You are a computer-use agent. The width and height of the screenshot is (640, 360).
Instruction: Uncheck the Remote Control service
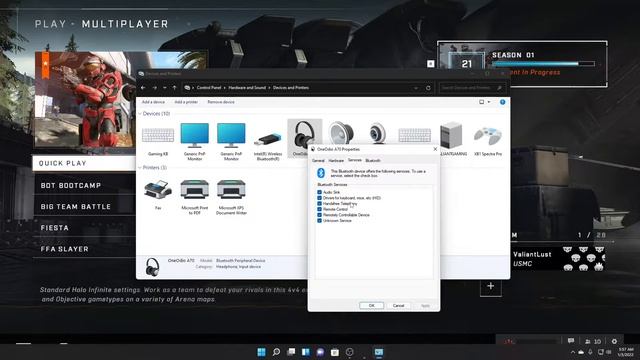[x=320, y=209]
